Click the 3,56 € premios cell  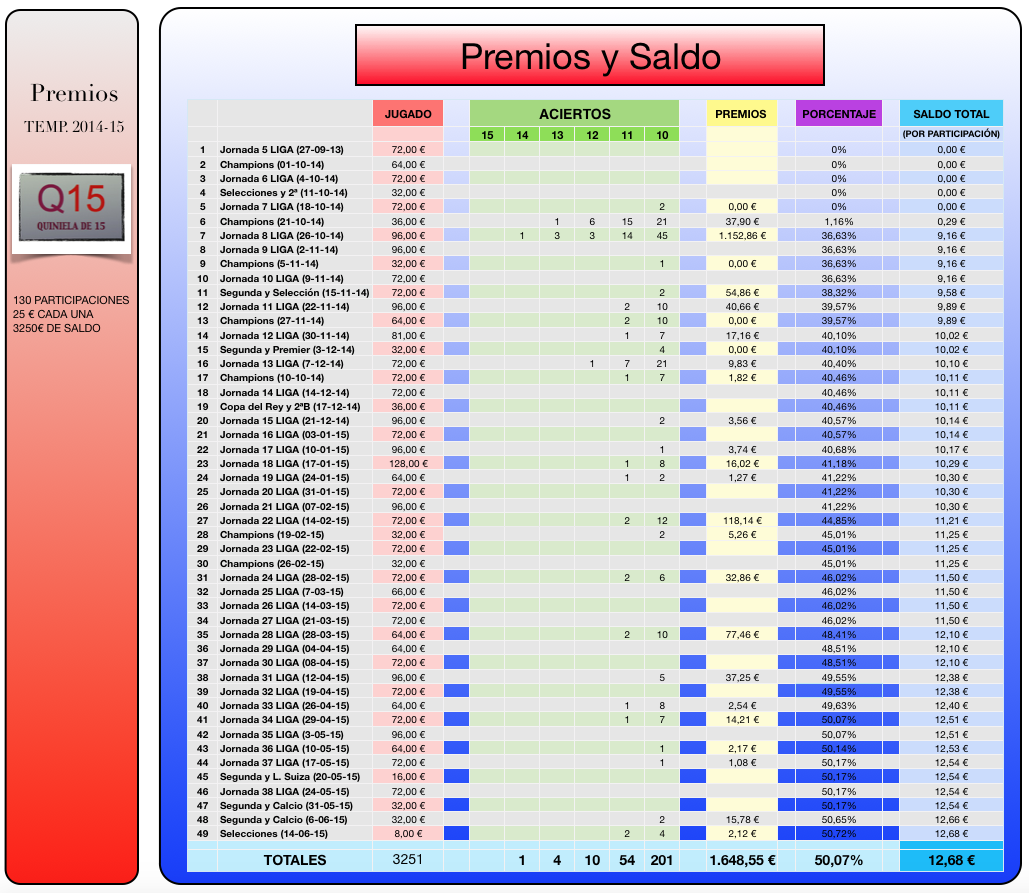pos(742,421)
